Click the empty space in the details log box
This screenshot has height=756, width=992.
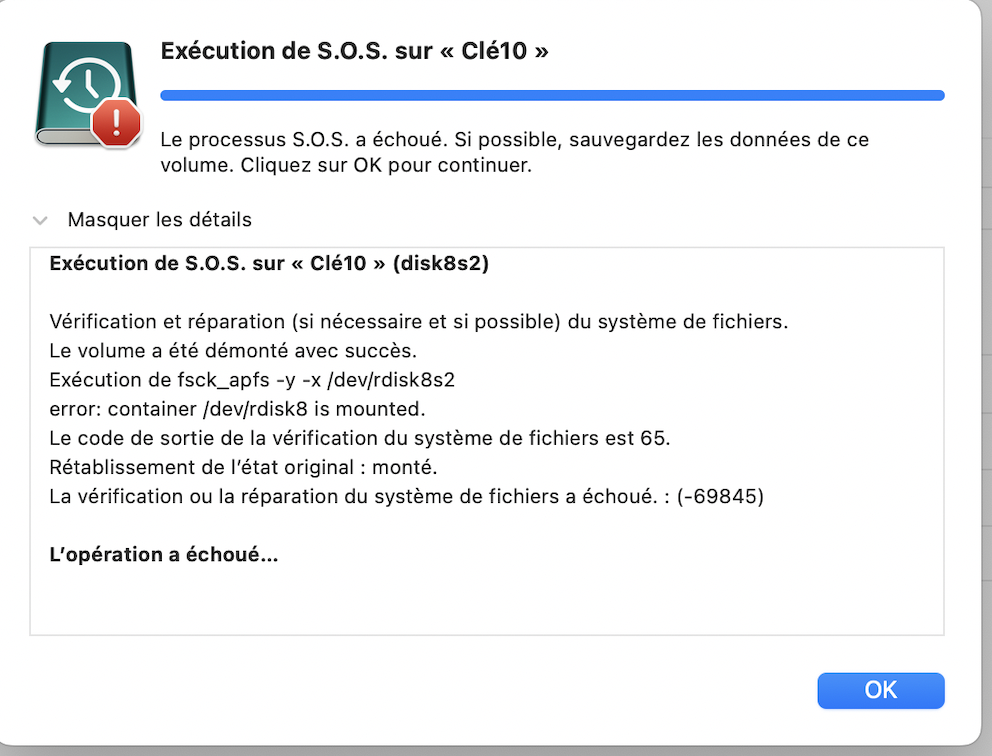(487, 601)
